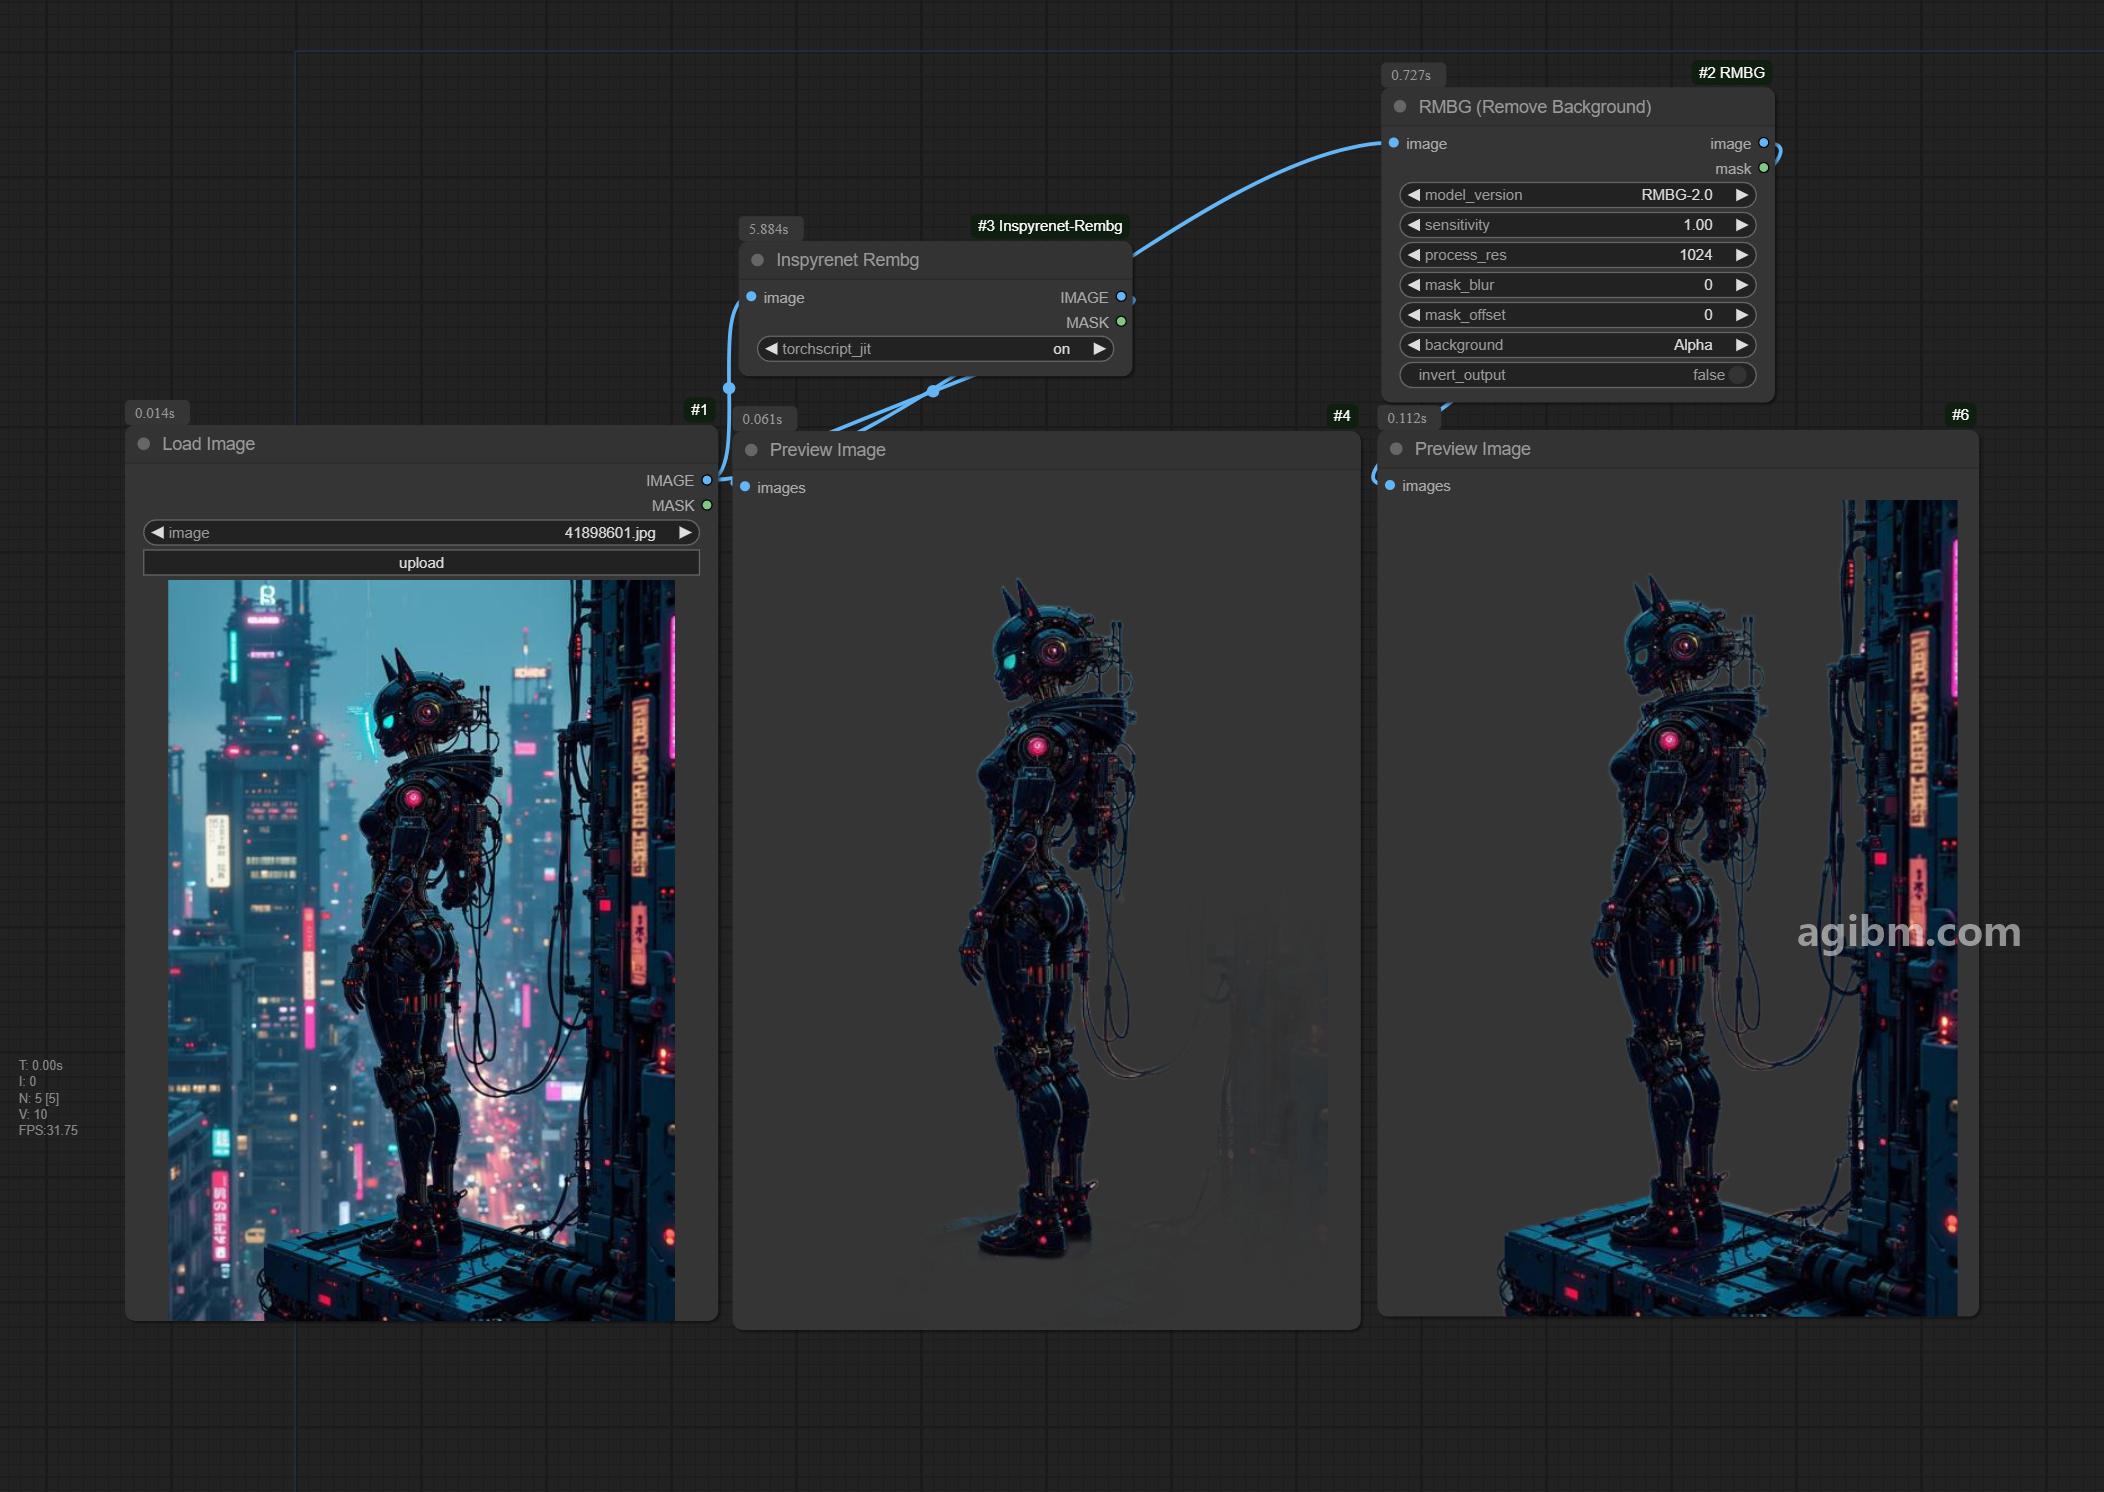Increase sensitivity with its right arrow

pos(1741,225)
